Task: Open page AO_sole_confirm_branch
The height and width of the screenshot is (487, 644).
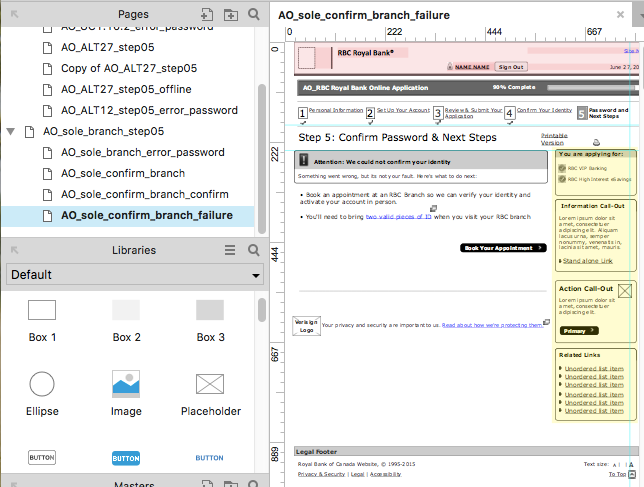Action: click(123, 173)
